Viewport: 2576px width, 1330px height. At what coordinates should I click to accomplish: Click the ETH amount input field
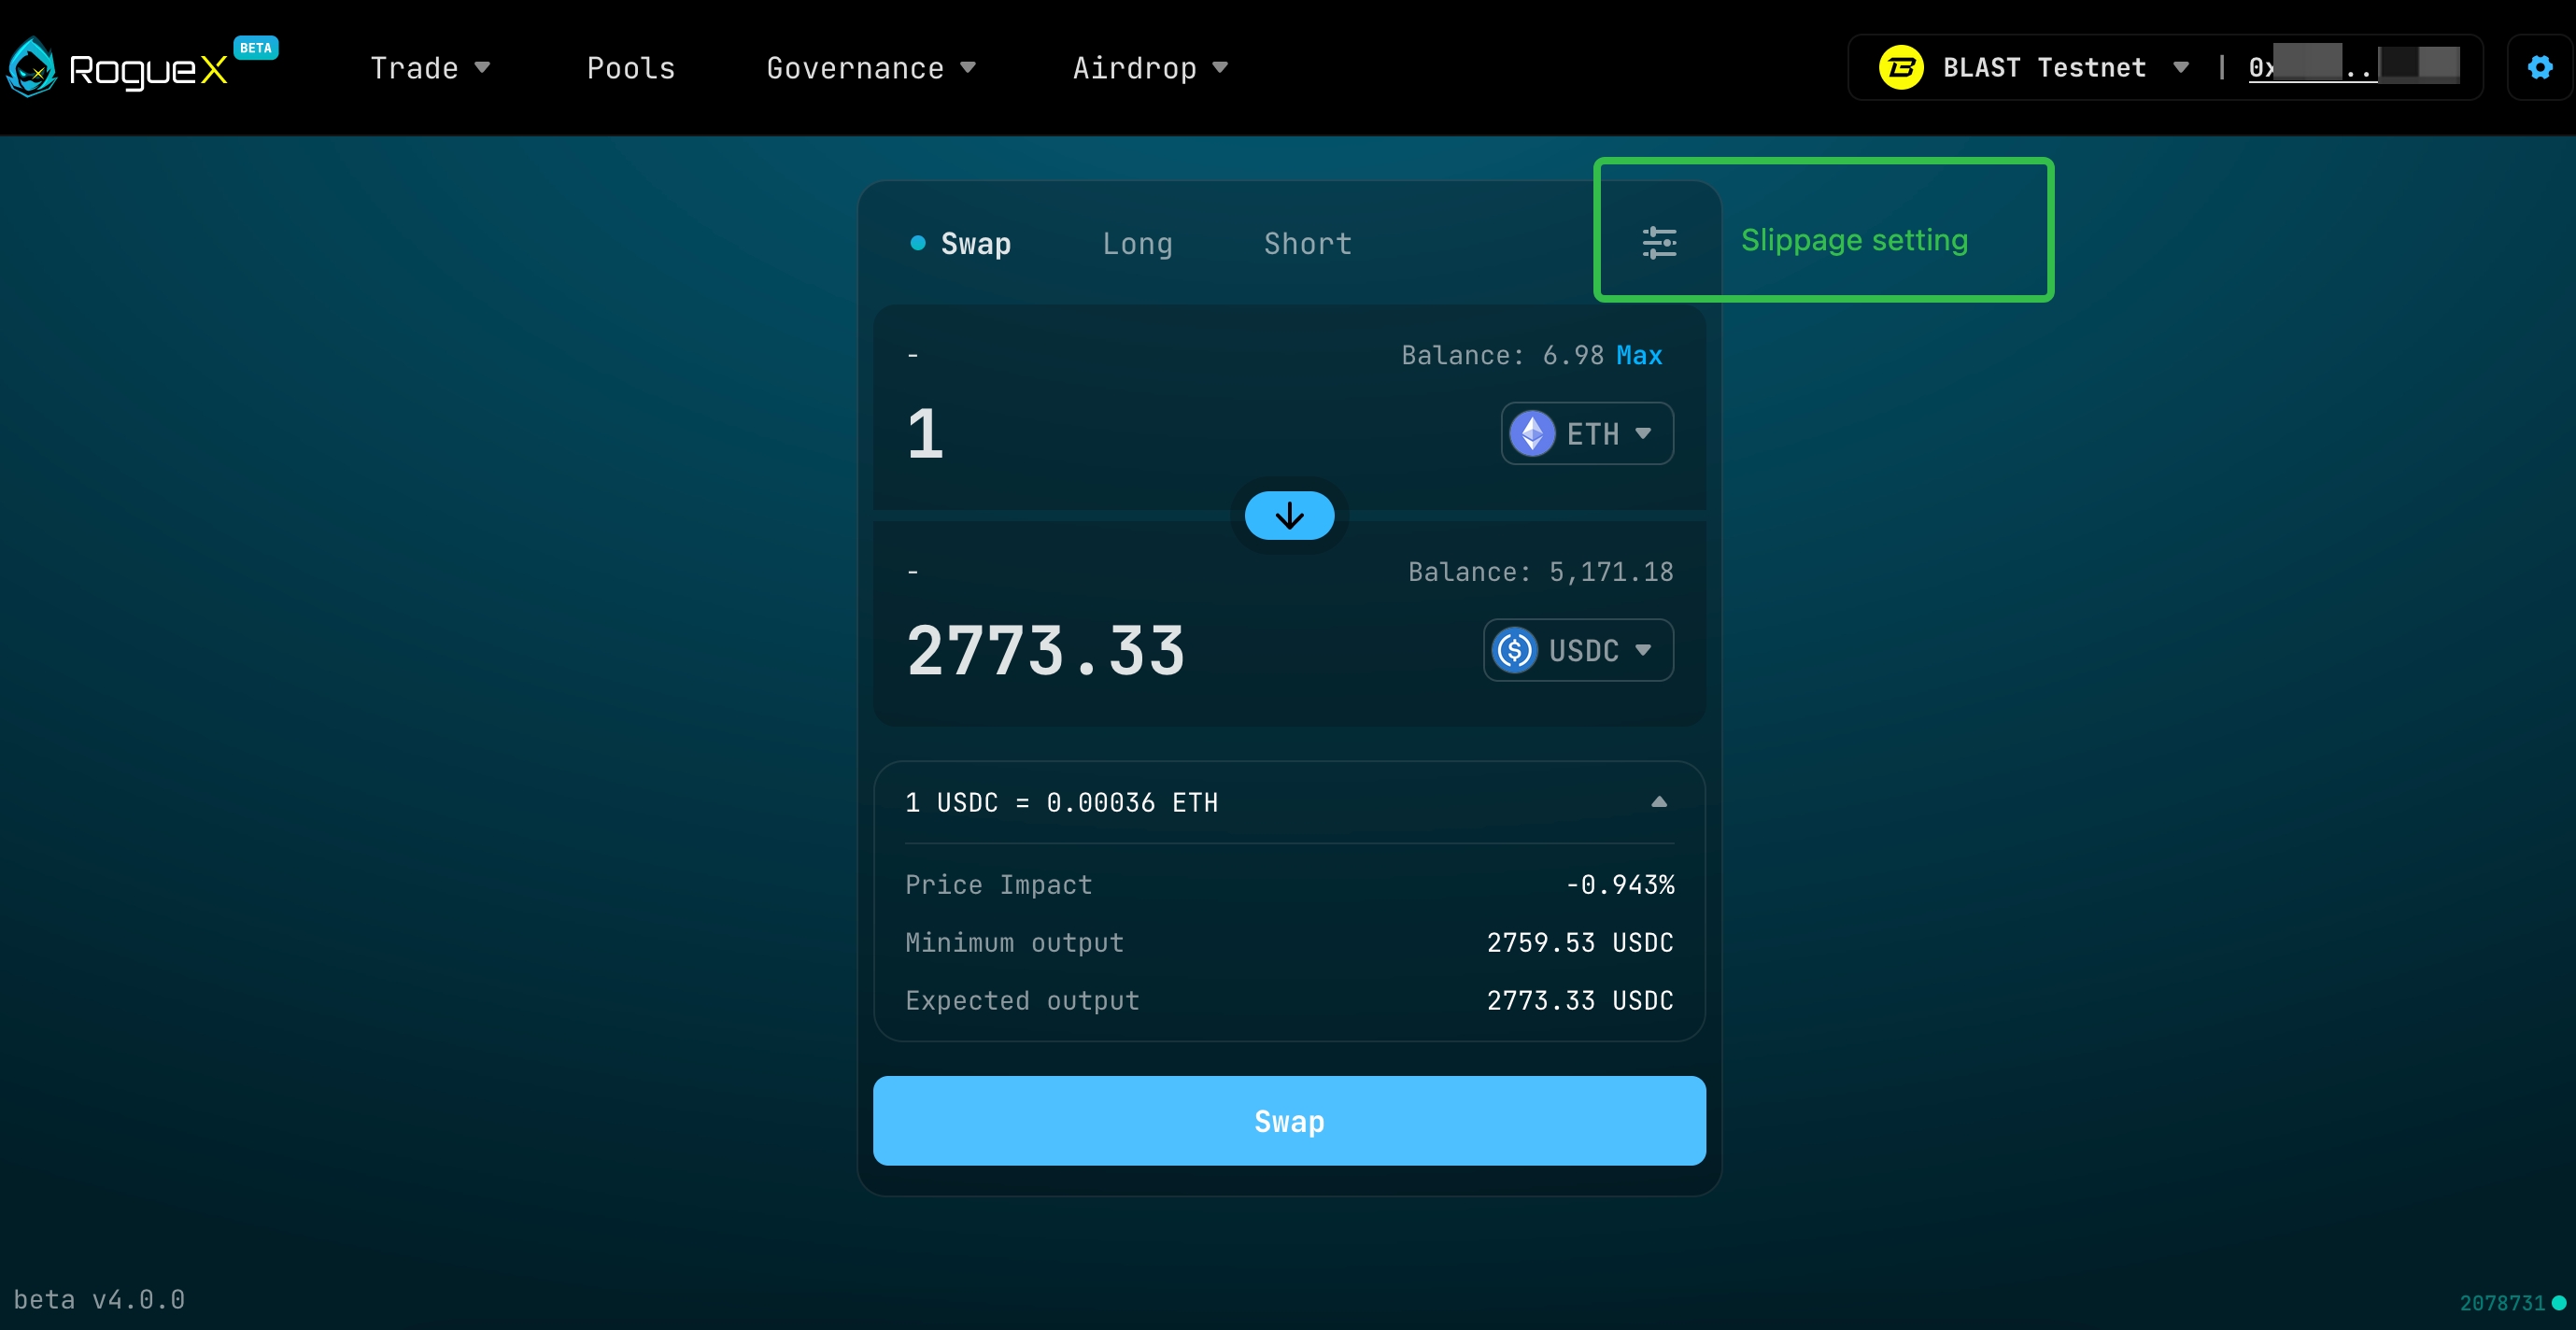point(1150,434)
